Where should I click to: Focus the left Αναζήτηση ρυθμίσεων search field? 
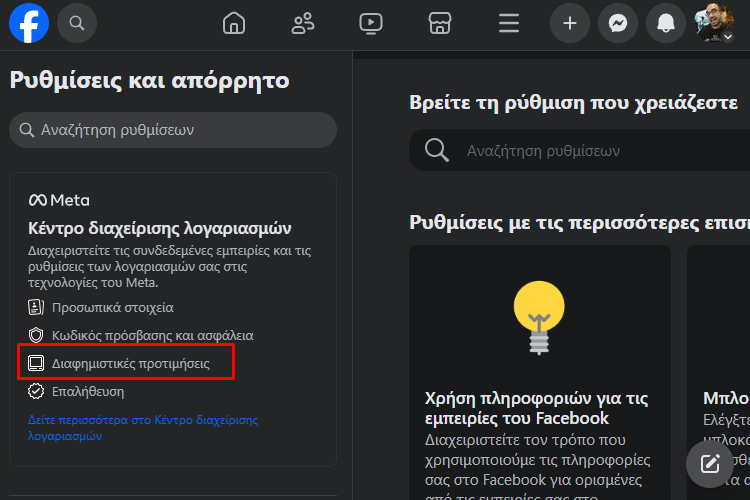coord(173,130)
